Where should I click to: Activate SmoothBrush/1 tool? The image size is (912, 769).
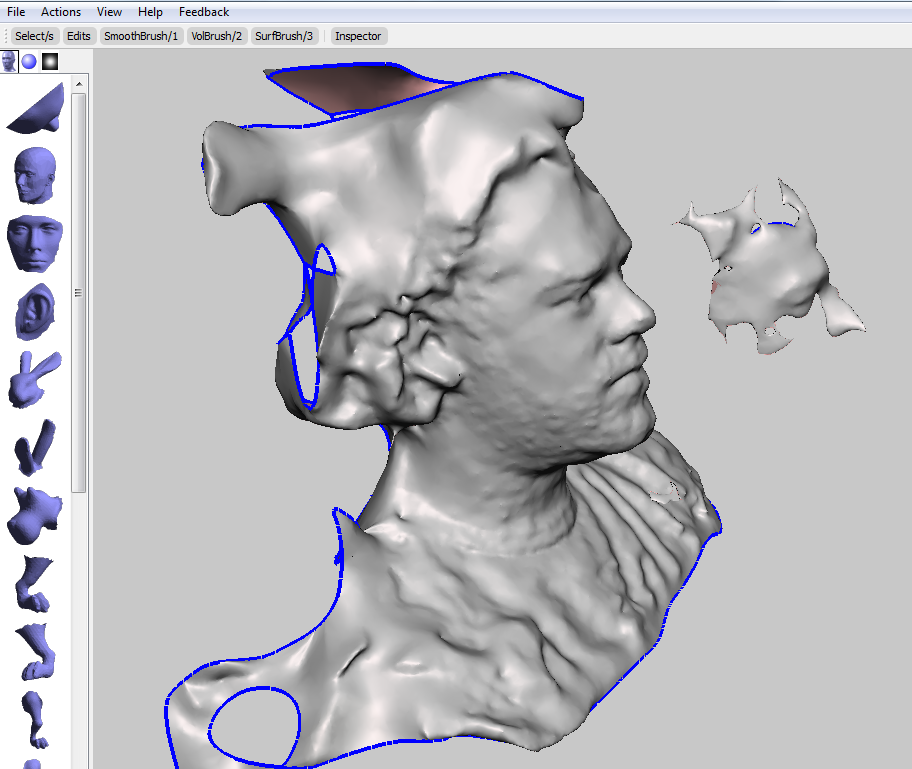141,36
